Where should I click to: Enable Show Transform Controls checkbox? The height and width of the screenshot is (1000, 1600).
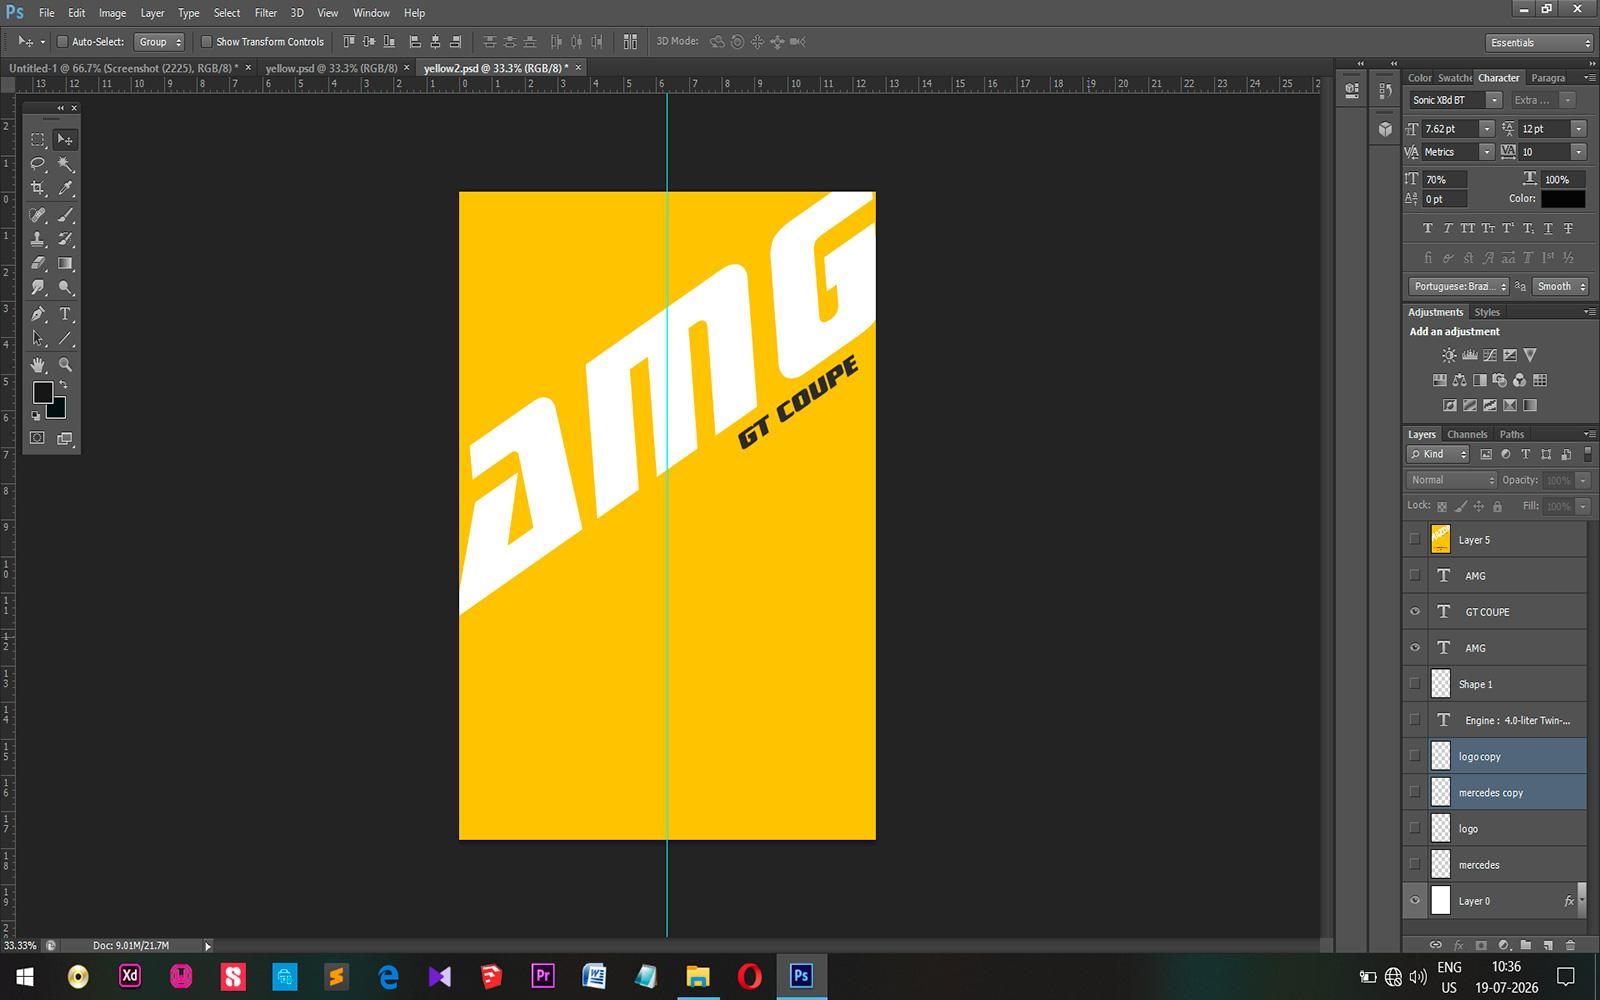click(206, 42)
